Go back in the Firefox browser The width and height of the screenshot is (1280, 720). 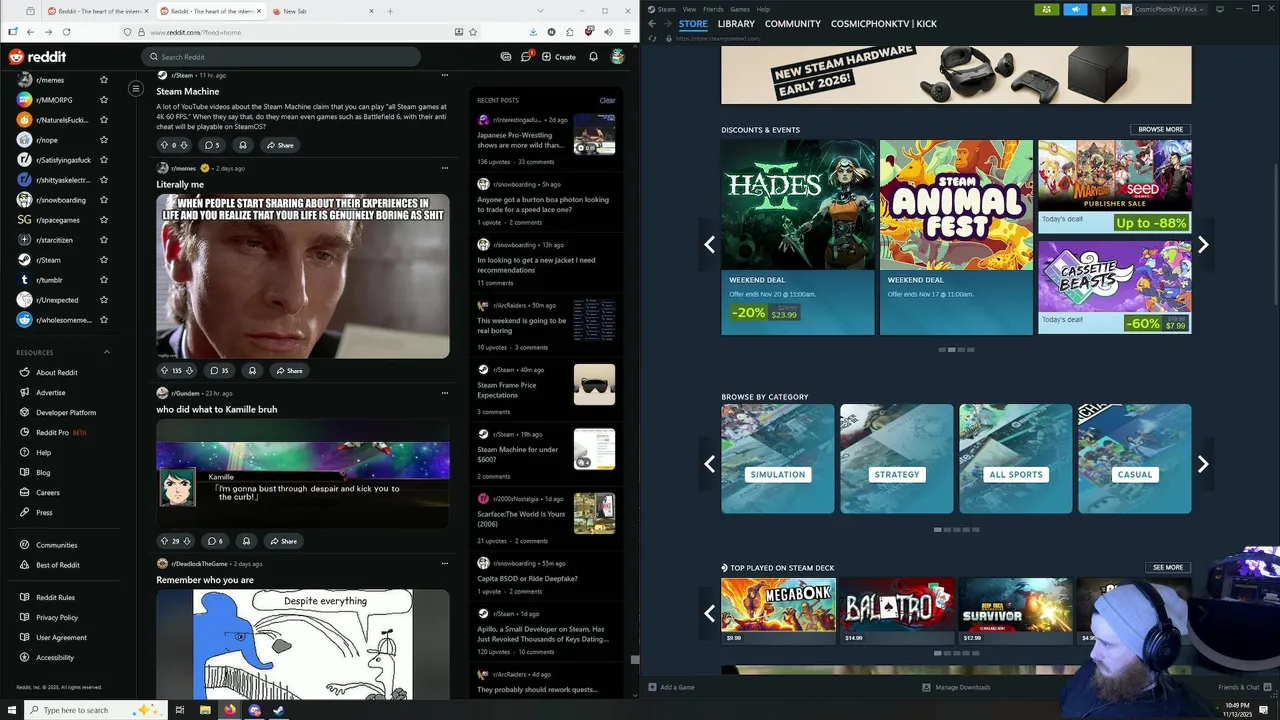point(30,32)
